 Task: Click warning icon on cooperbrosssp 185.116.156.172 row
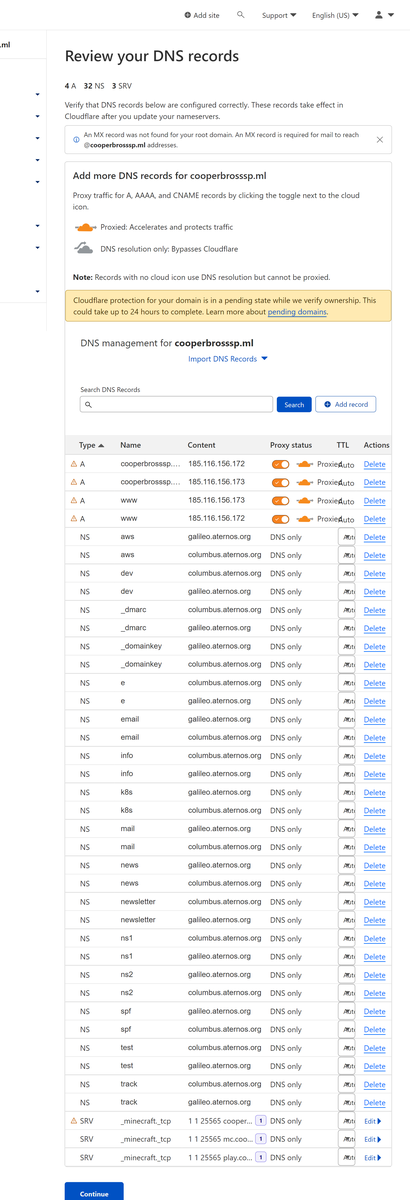pos(73,464)
